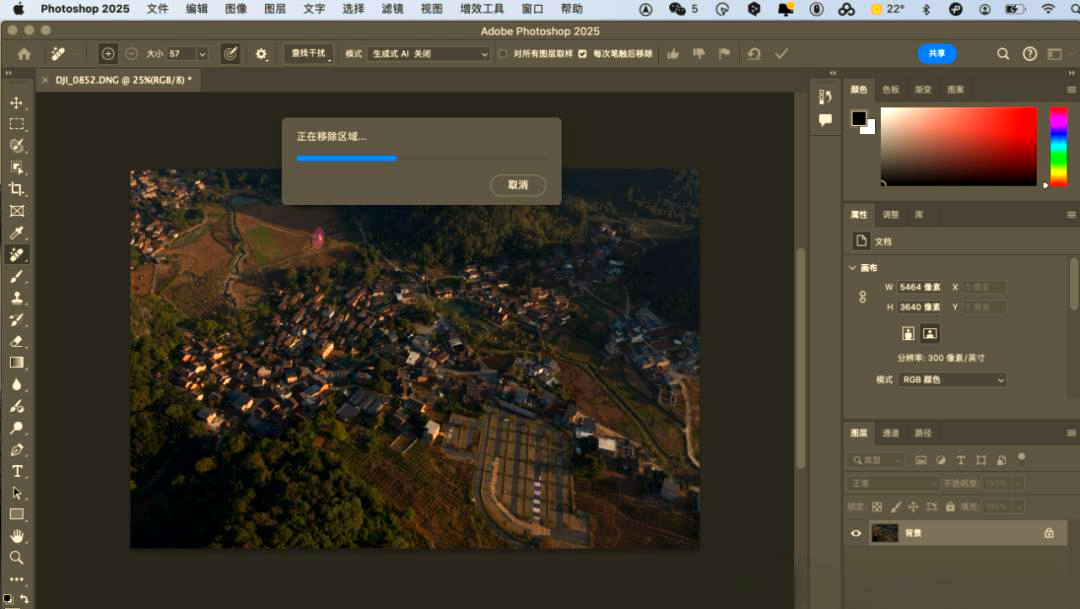Open the search magnifier in options bar

click(x=1003, y=54)
